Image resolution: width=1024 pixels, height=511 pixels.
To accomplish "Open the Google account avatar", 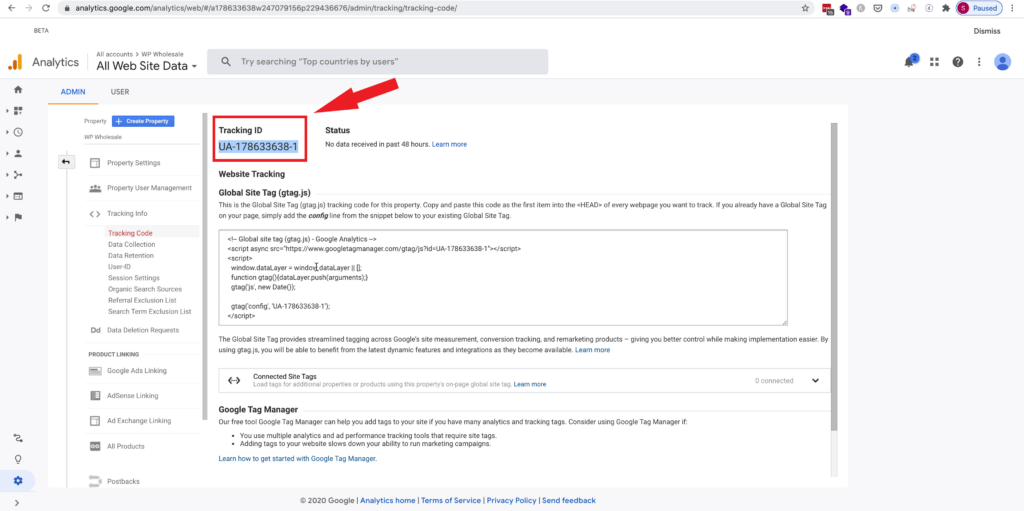I will pyautogui.click(x=1002, y=61).
